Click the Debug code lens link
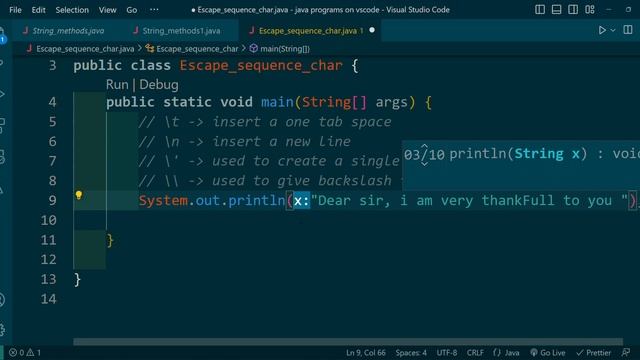Viewport: 640px width, 360px height. tap(159, 84)
